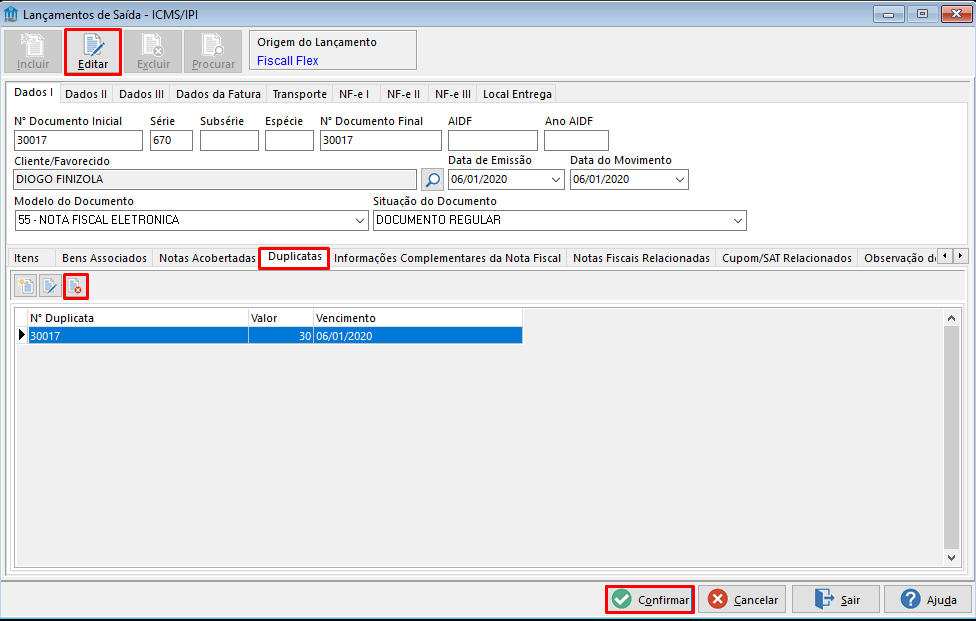Open the Dados da Fatura tab
This screenshot has height=621, width=976.
[218, 95]
